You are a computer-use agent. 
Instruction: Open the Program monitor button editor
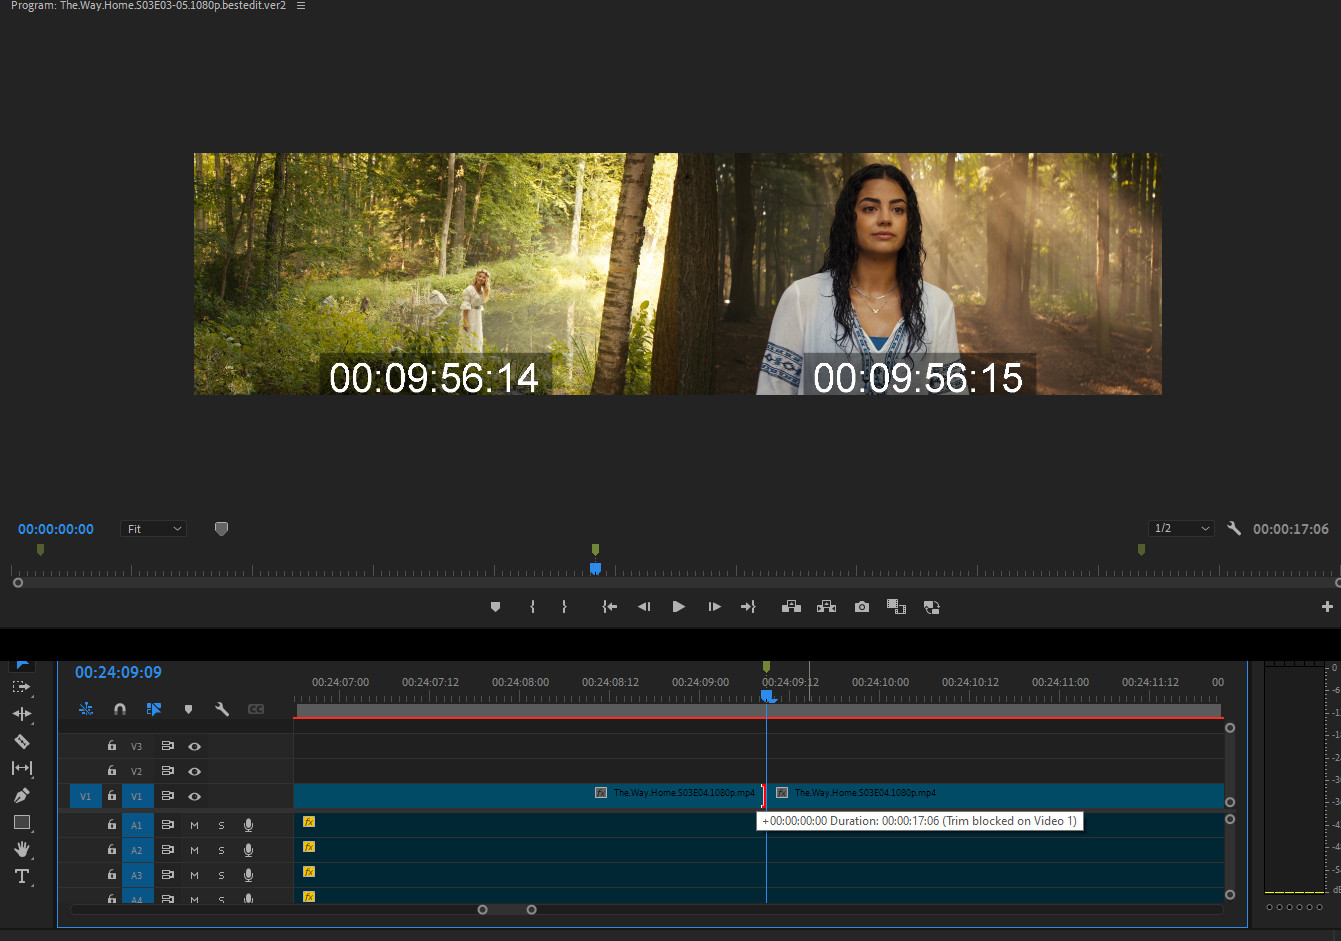tap(1327, 607)
